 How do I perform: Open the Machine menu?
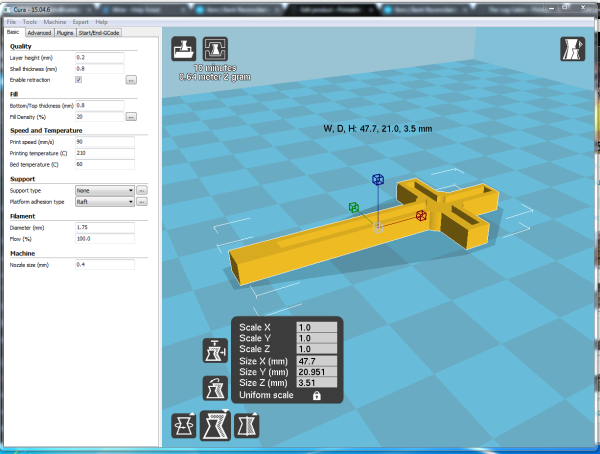tap(56, 21)
